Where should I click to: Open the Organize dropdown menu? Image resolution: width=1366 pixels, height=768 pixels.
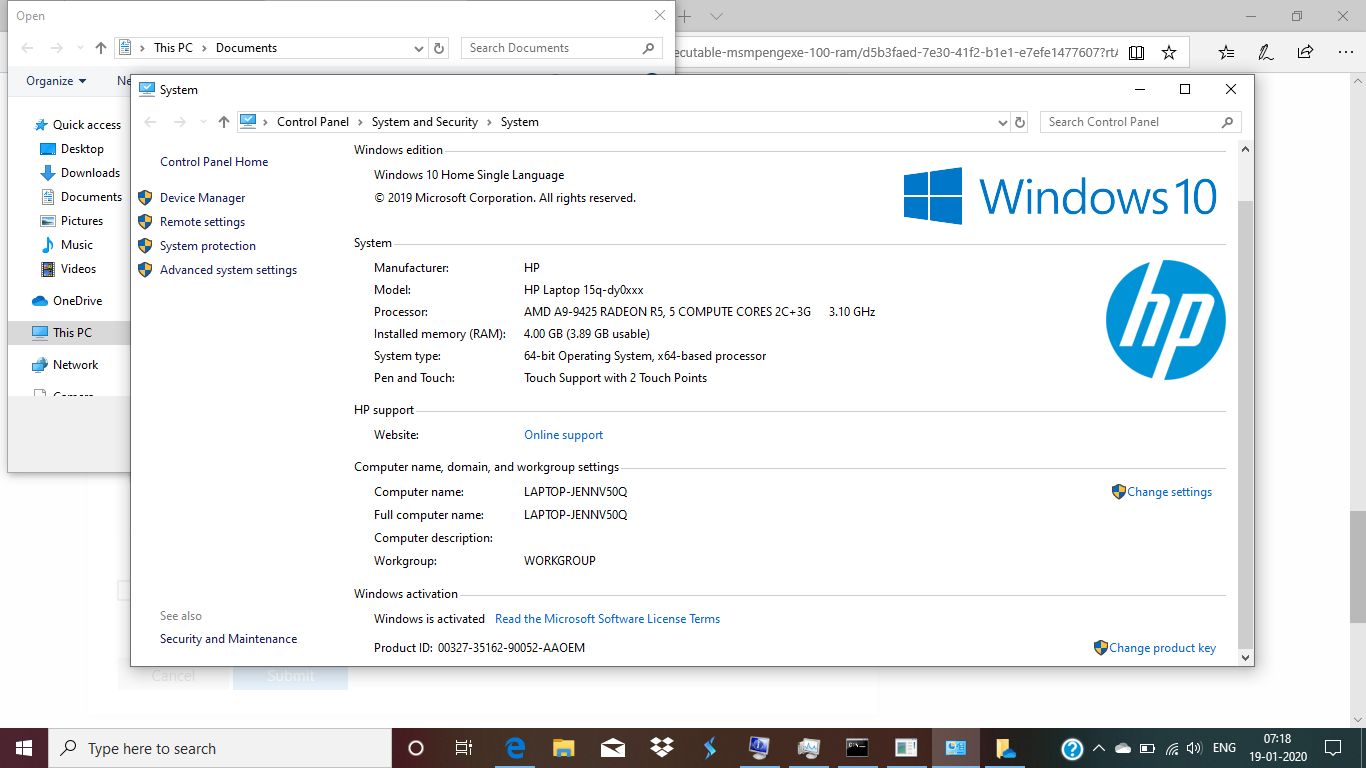[56, 81]
